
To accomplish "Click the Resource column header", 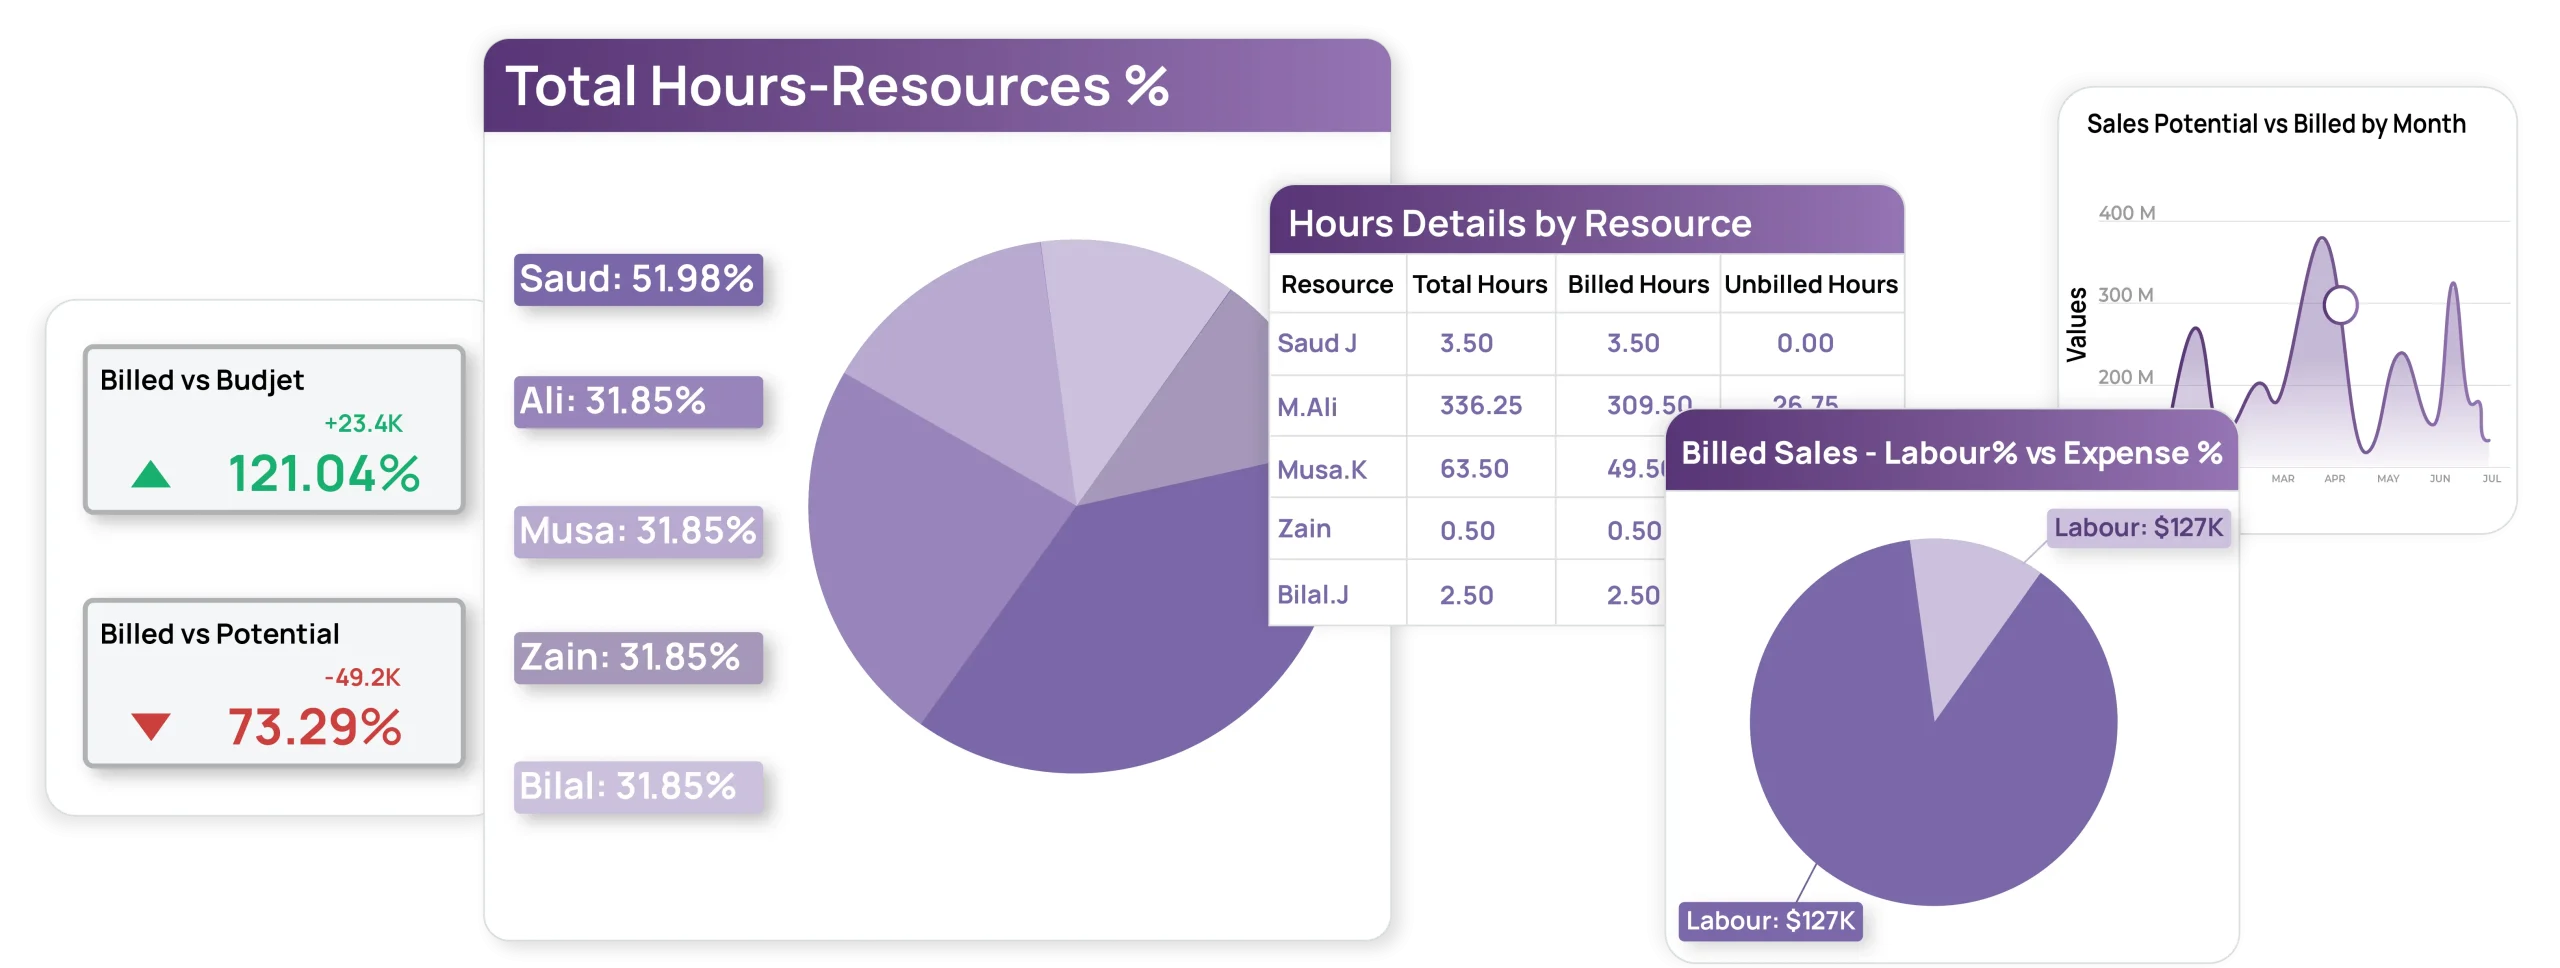I will point(1336,285).
